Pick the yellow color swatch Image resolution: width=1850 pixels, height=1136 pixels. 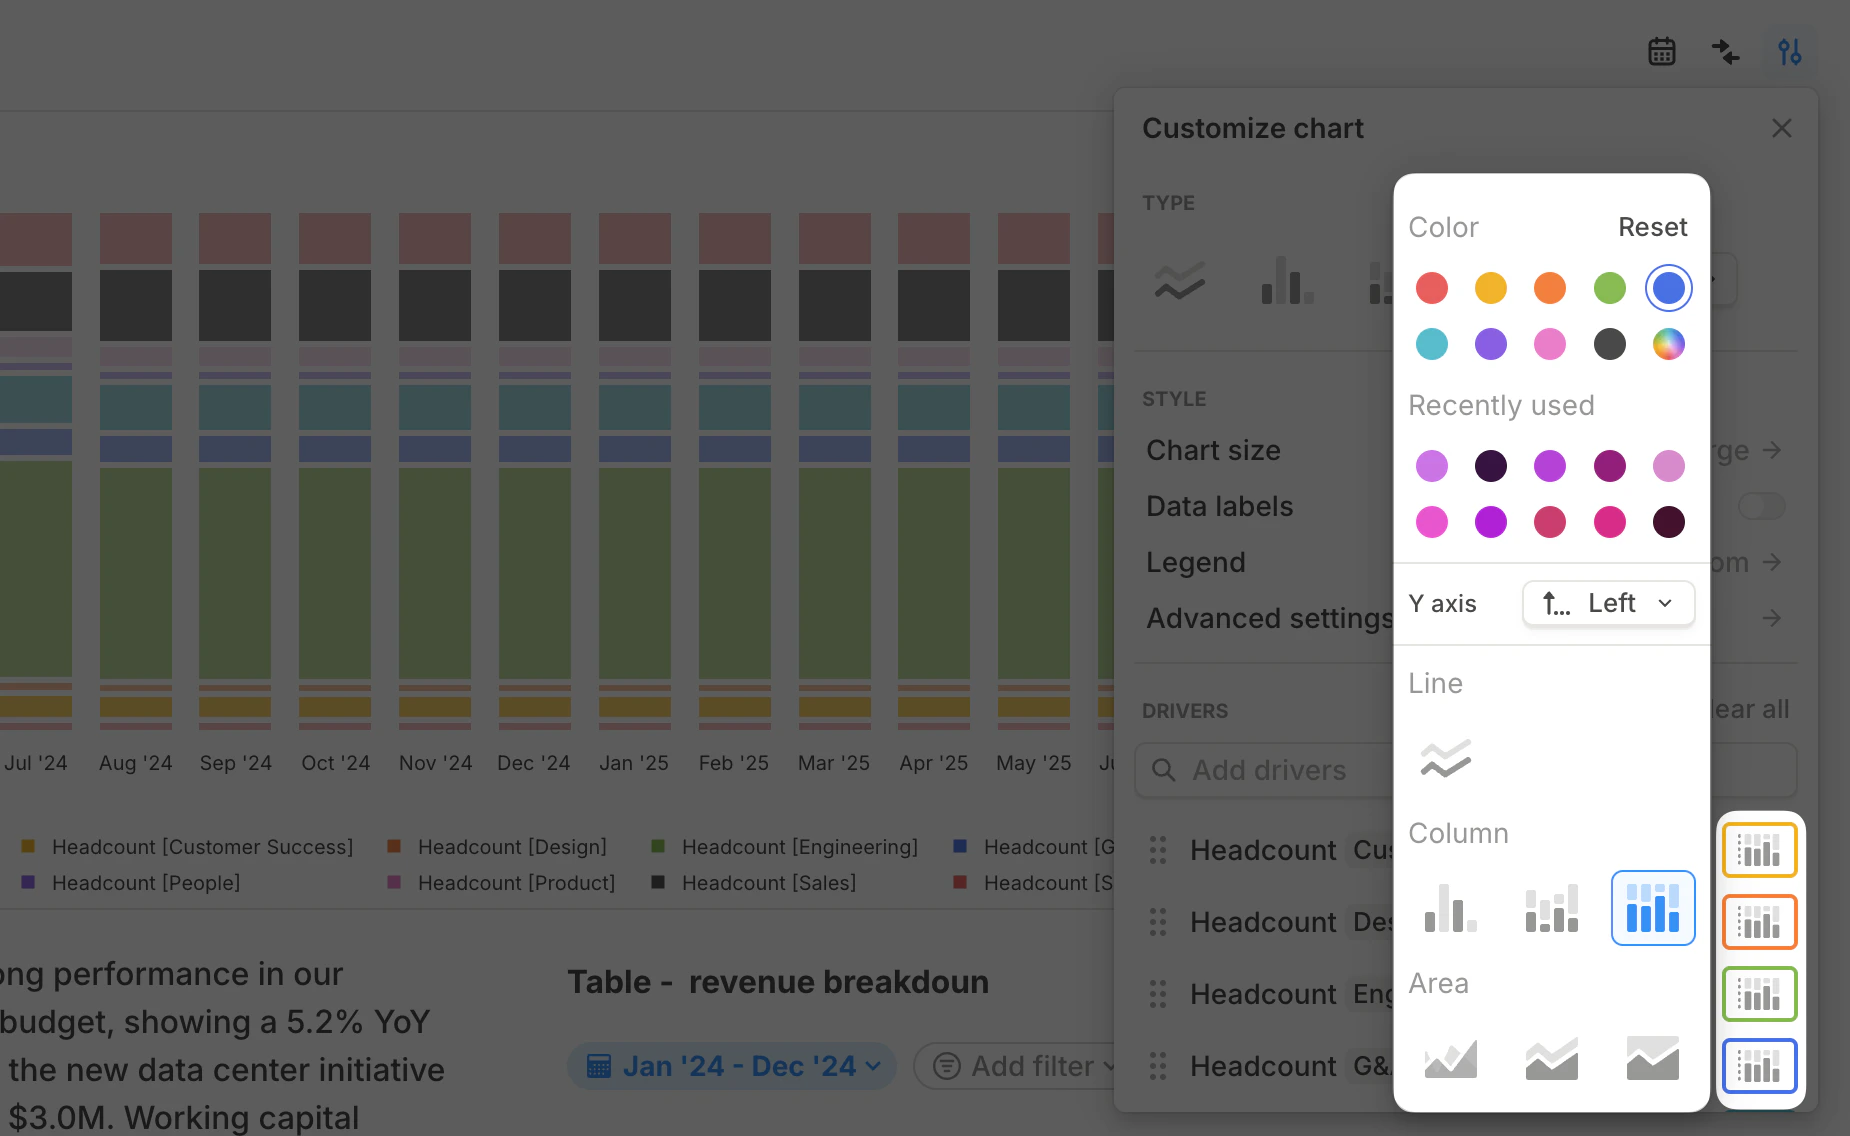pyautogui.click(x=1491, y=288)
